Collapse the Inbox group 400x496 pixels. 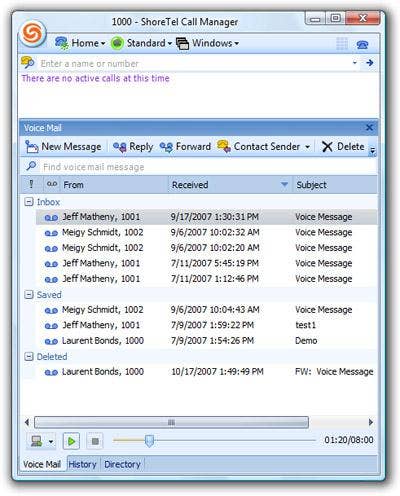[29, 202]
